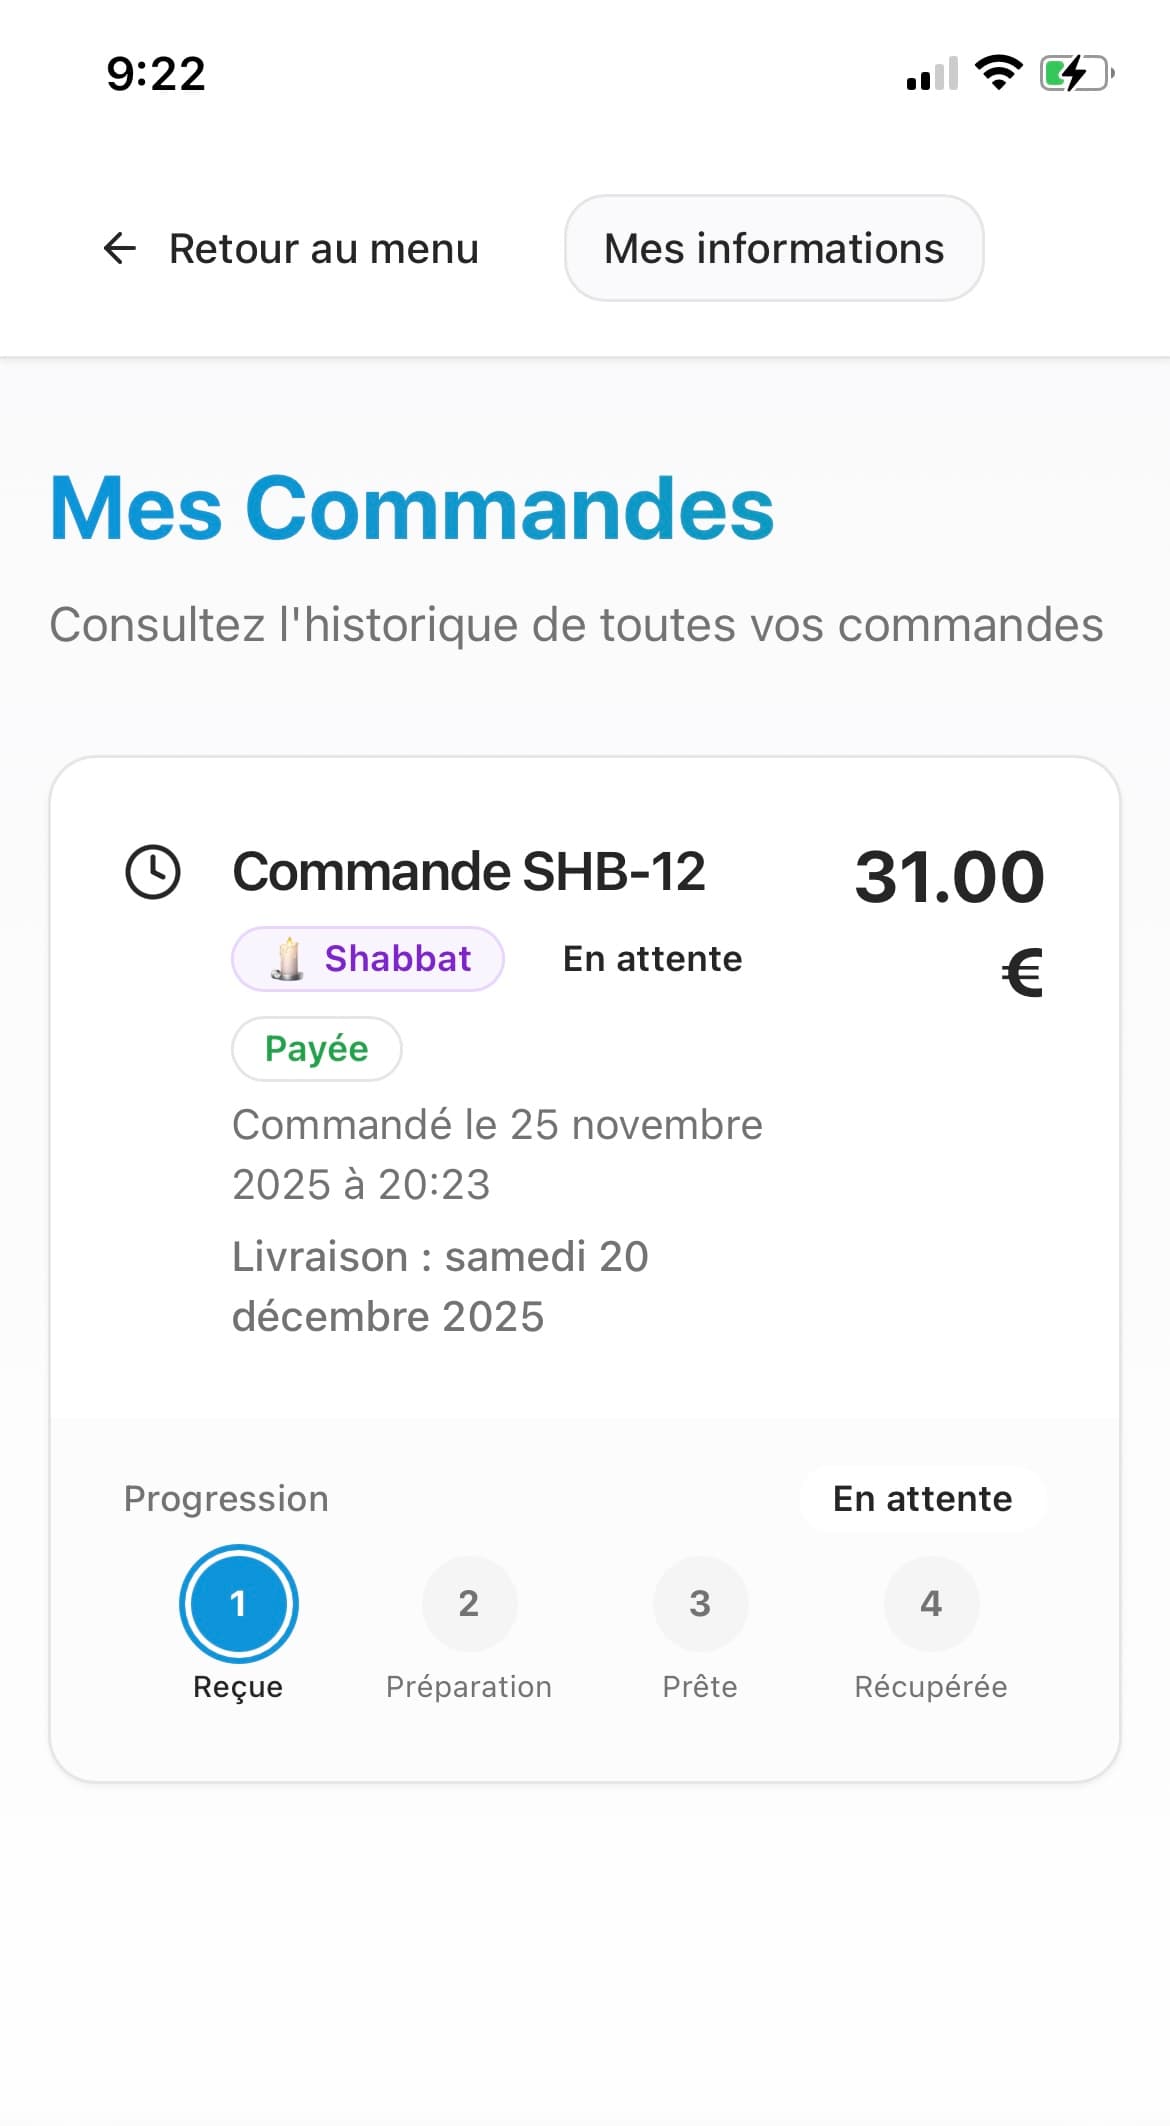This screenshot has height=2126, width=1170.
Task: Select step 3 Prête circle
Action: (700, 1603)
